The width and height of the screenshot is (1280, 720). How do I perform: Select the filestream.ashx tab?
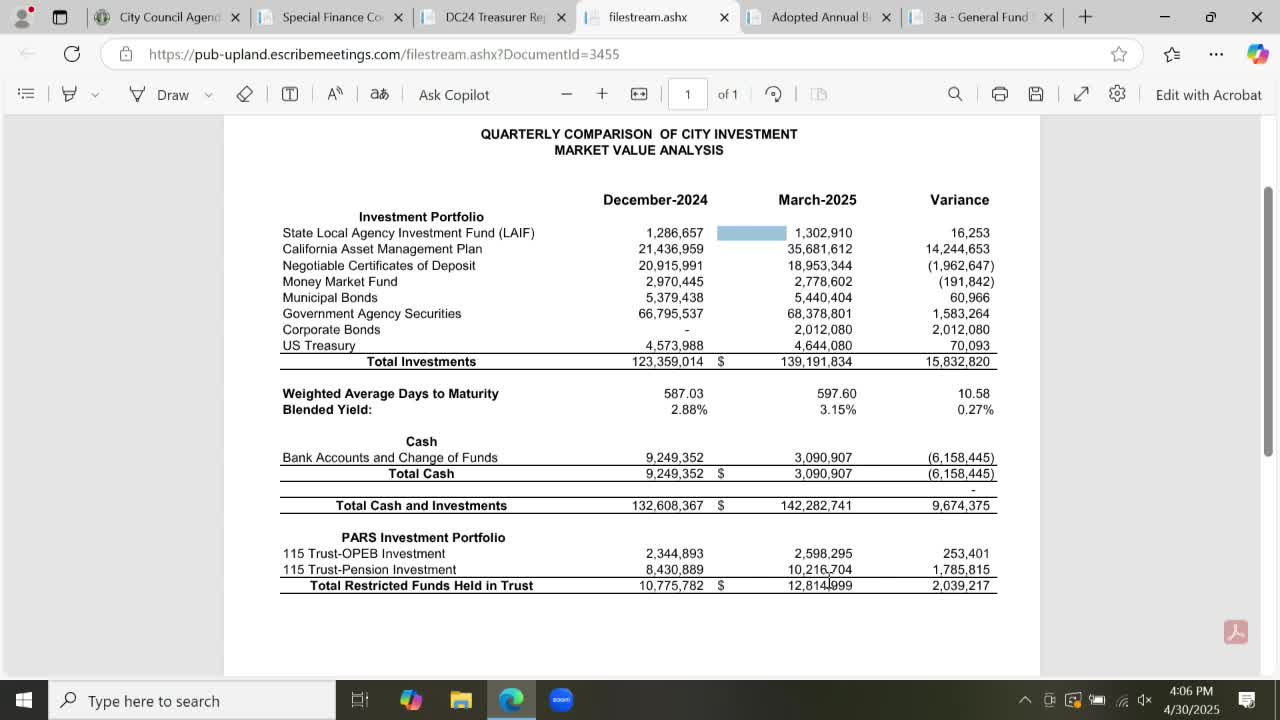(x=647, y=17)
